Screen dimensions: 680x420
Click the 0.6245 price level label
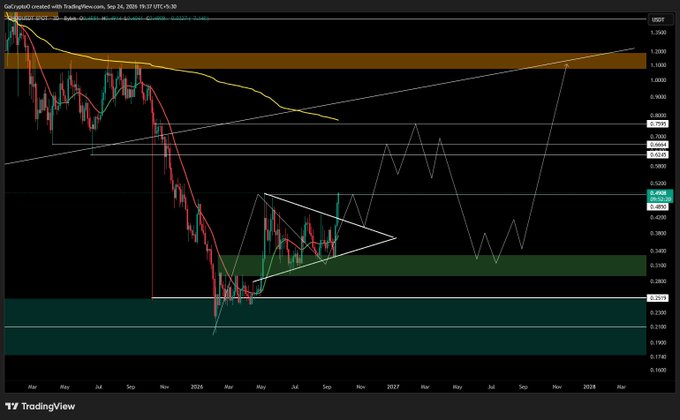[658, 154]
